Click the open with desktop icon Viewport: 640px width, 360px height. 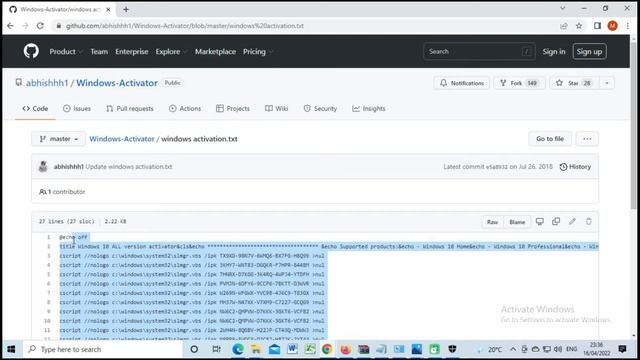click(540, 222)
